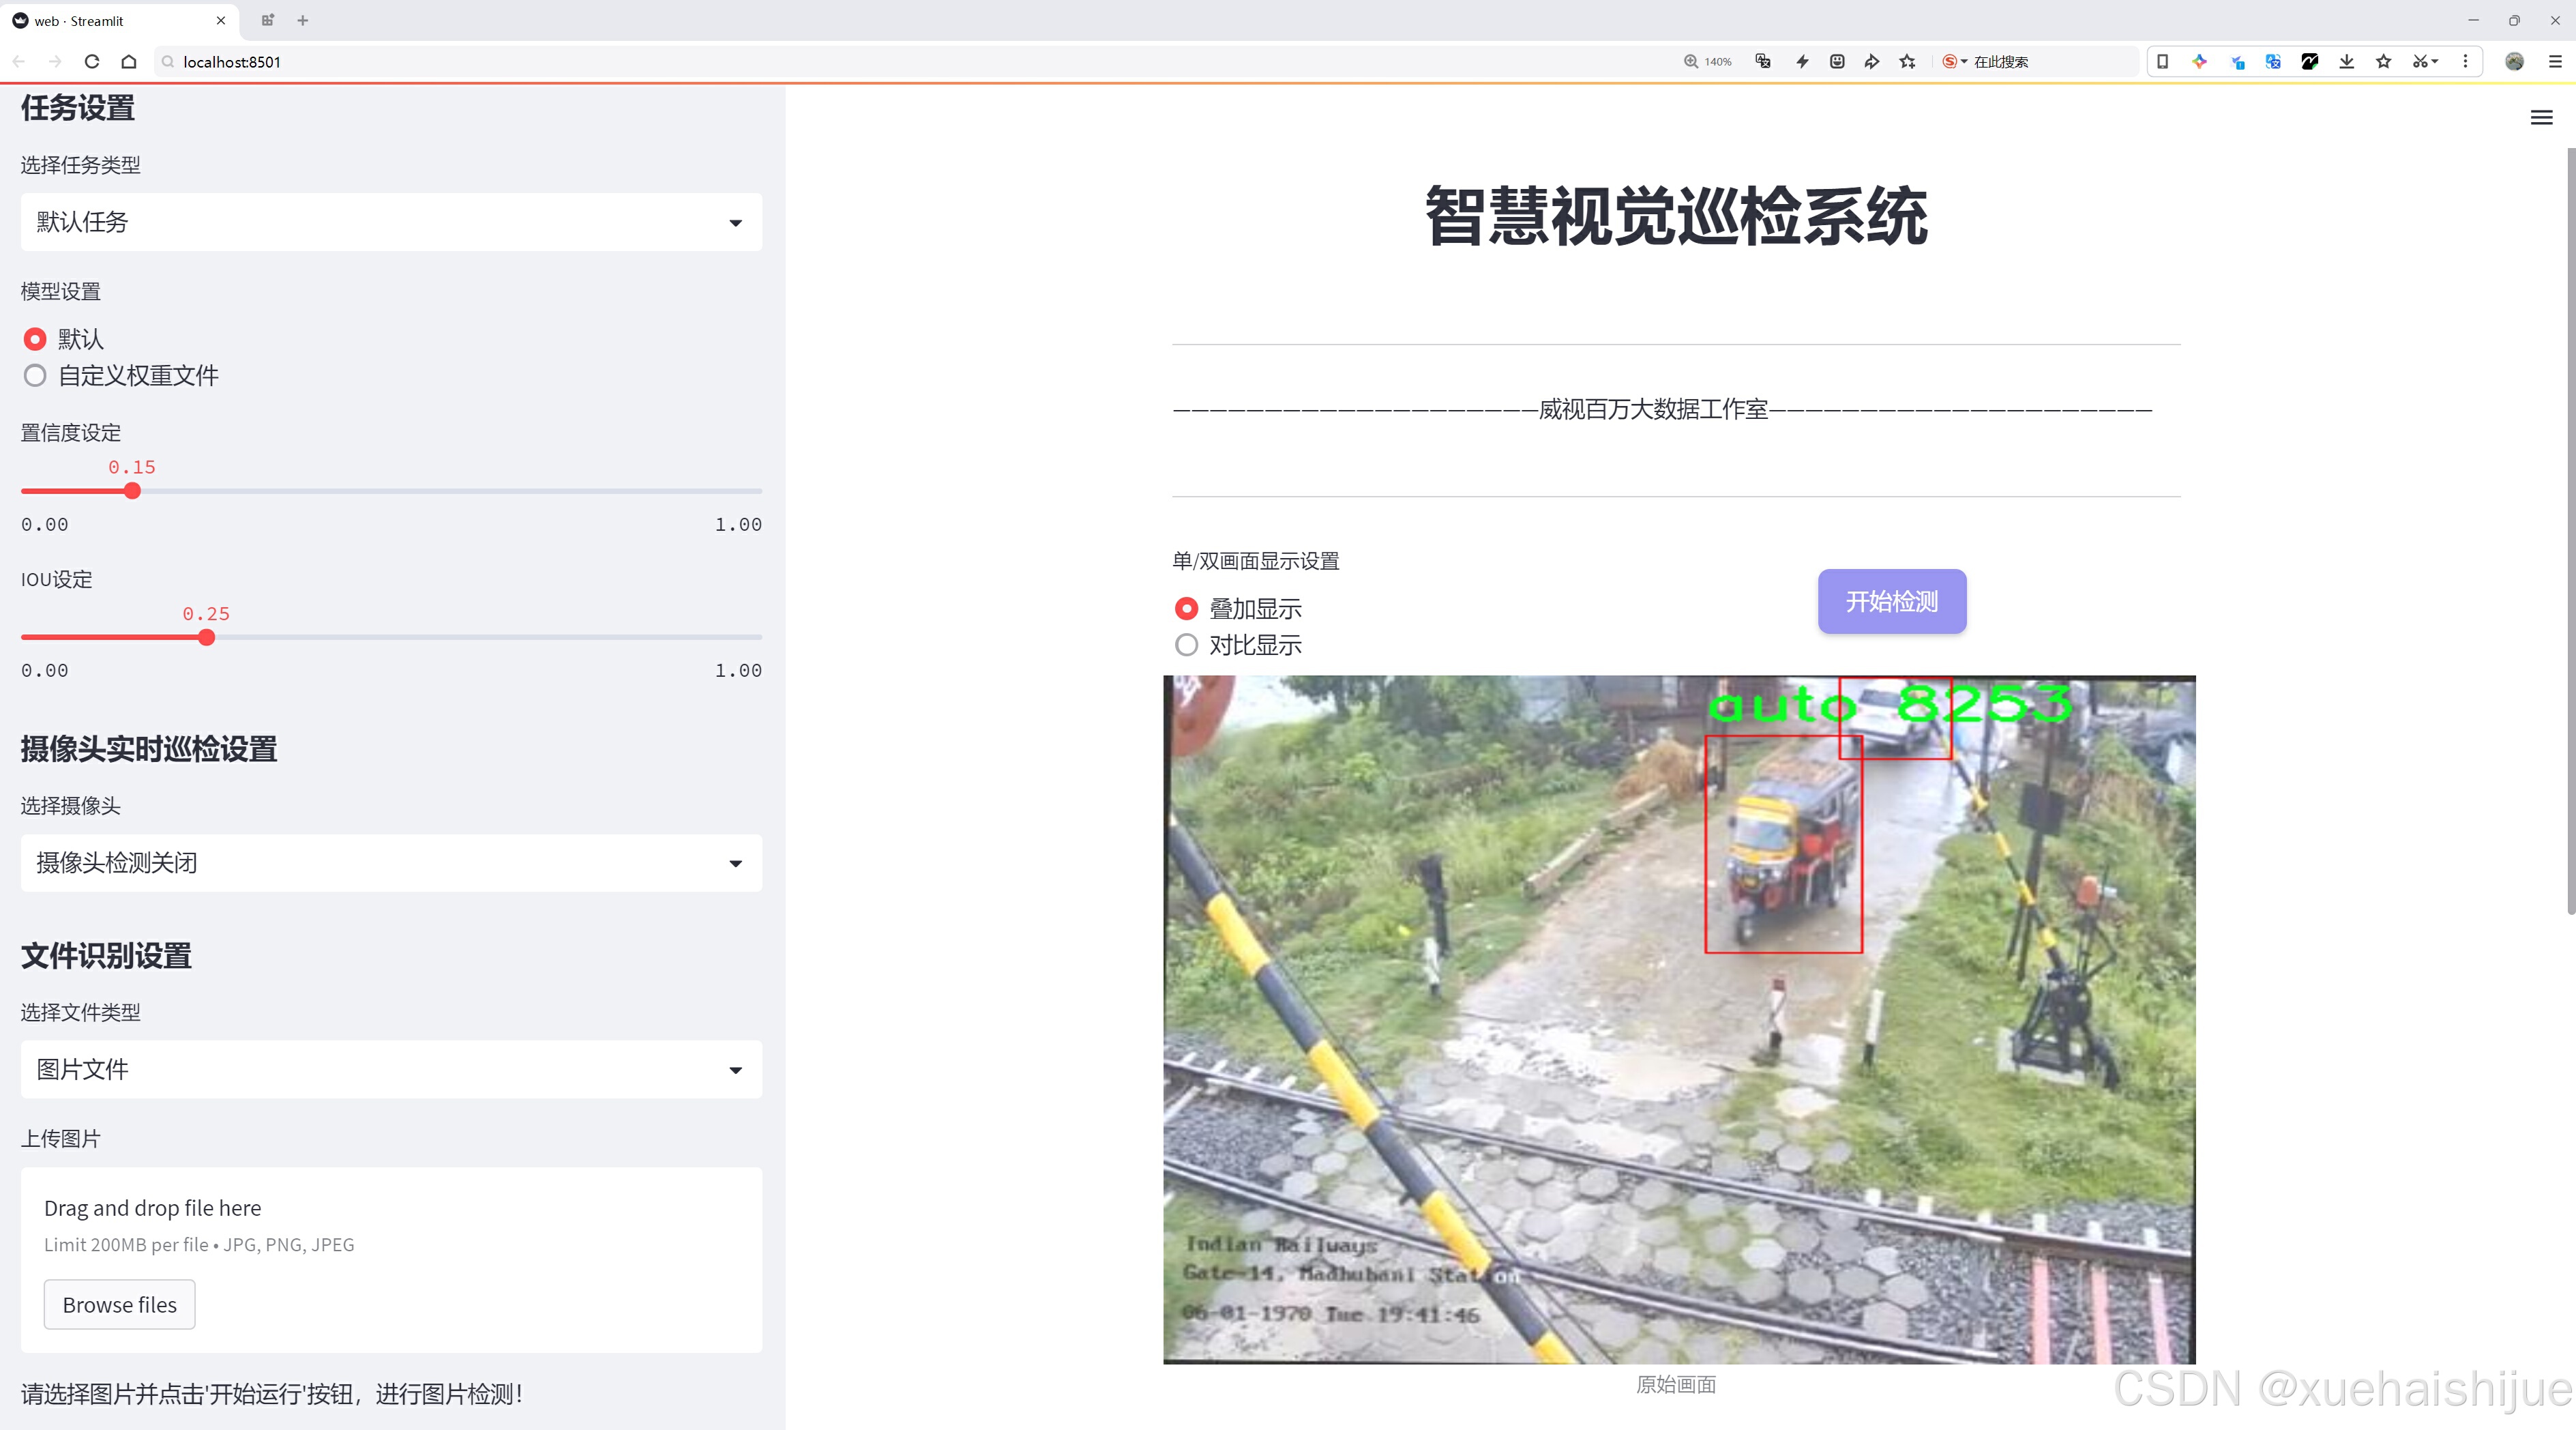Click the browser reload icon
2576x1430 pixels.
[x=92, y=62]
